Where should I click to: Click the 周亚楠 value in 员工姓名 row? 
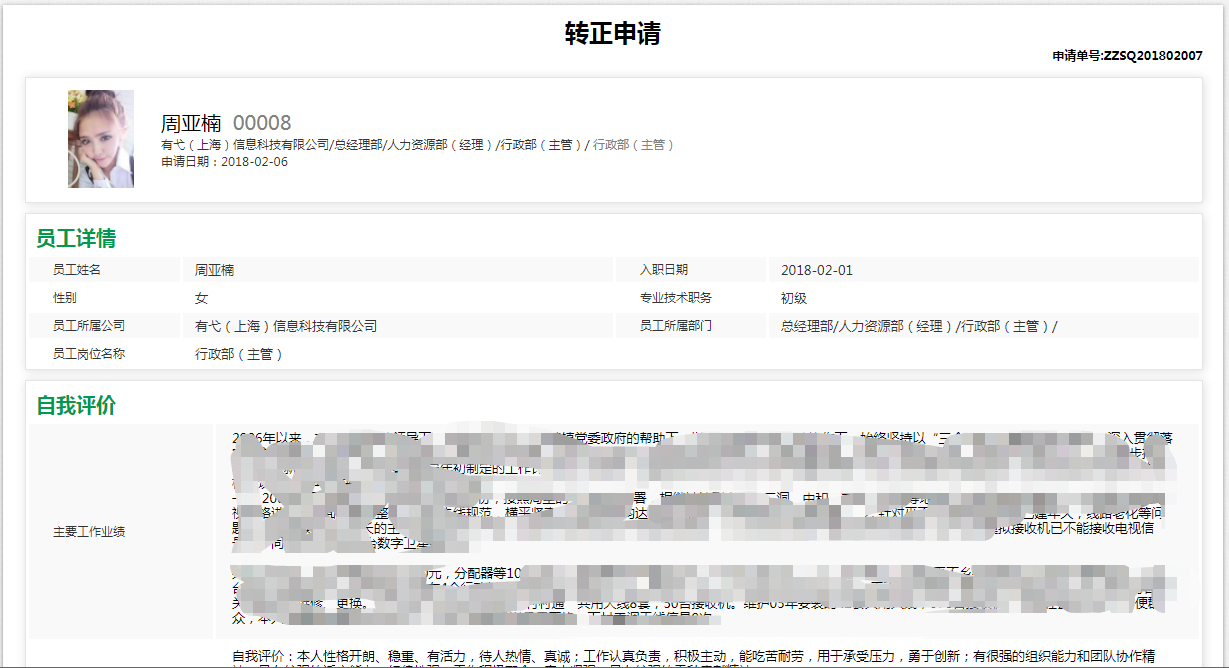click(x=214, y=270)
